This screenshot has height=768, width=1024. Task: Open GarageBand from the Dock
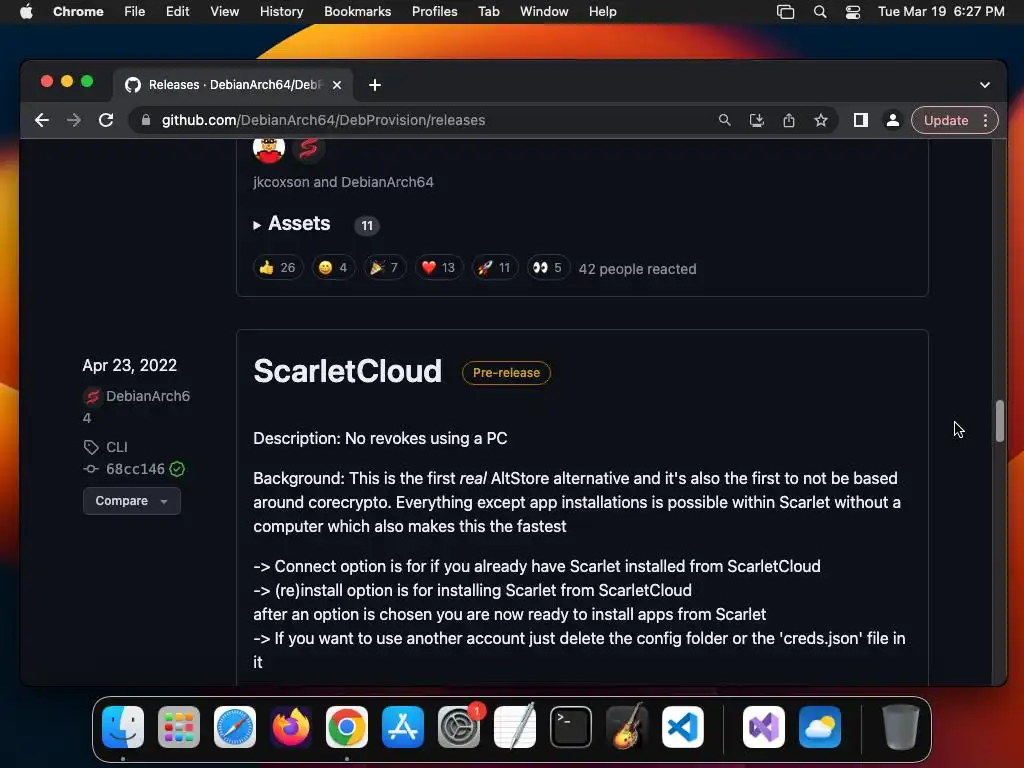click(x=627, y=727)
